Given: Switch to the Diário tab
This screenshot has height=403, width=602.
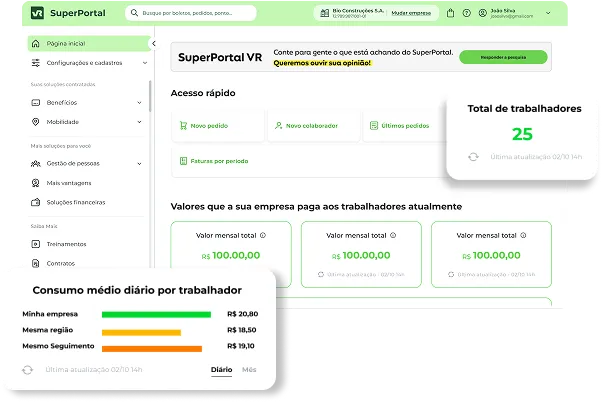Looking at the screenshot, I should 222,370.
